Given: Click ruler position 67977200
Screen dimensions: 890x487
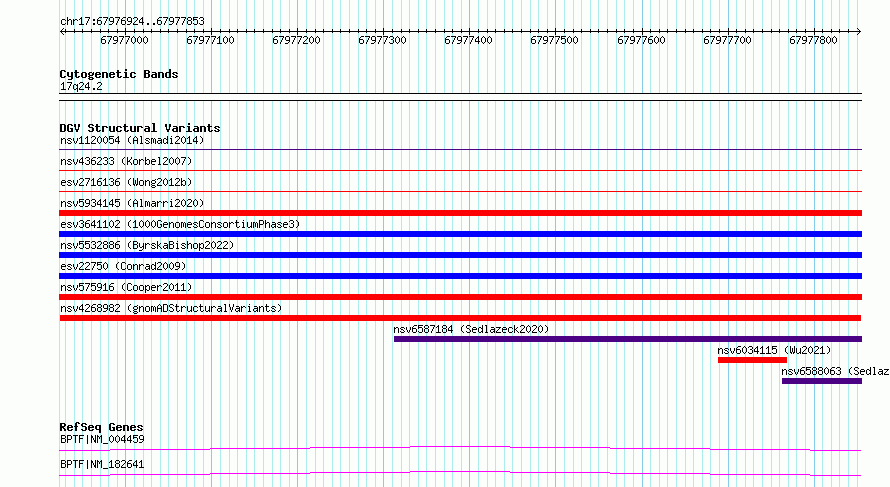Looking at the screenshot, I should [x=296, y=40].
